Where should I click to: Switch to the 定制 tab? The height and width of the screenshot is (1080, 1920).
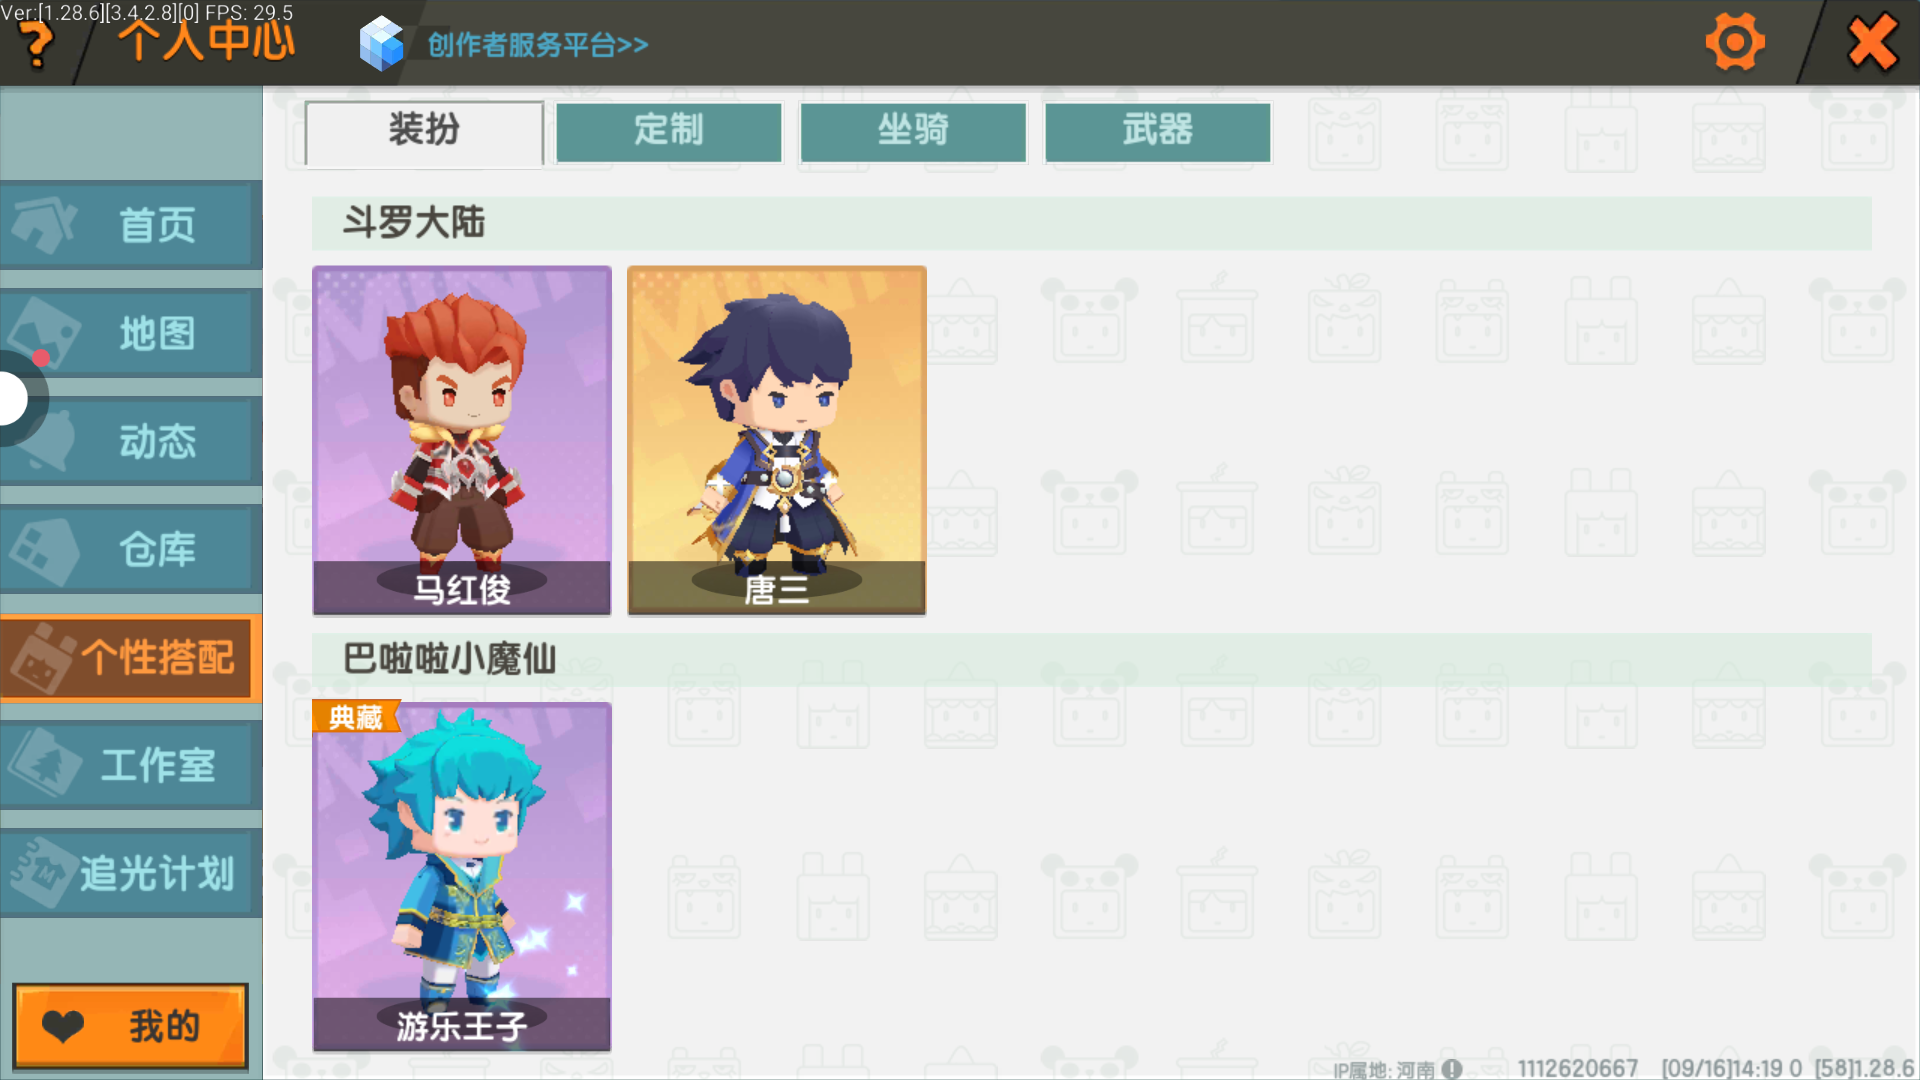[668, 131]
